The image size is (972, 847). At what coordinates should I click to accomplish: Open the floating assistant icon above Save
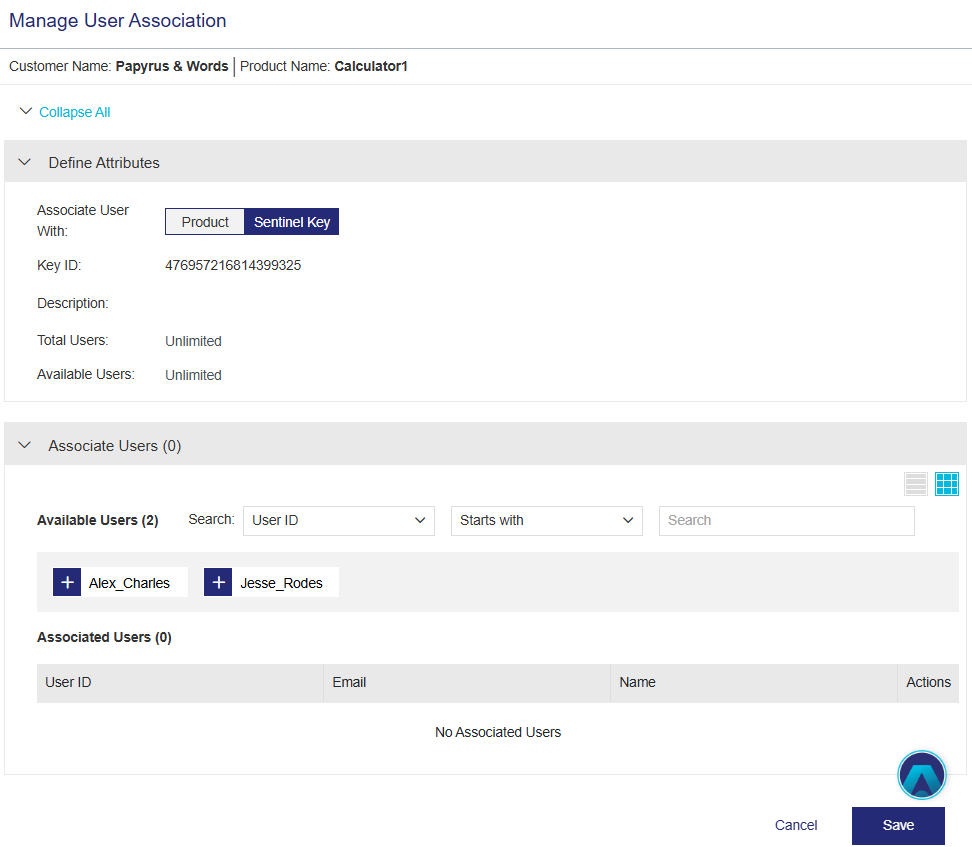921,776
